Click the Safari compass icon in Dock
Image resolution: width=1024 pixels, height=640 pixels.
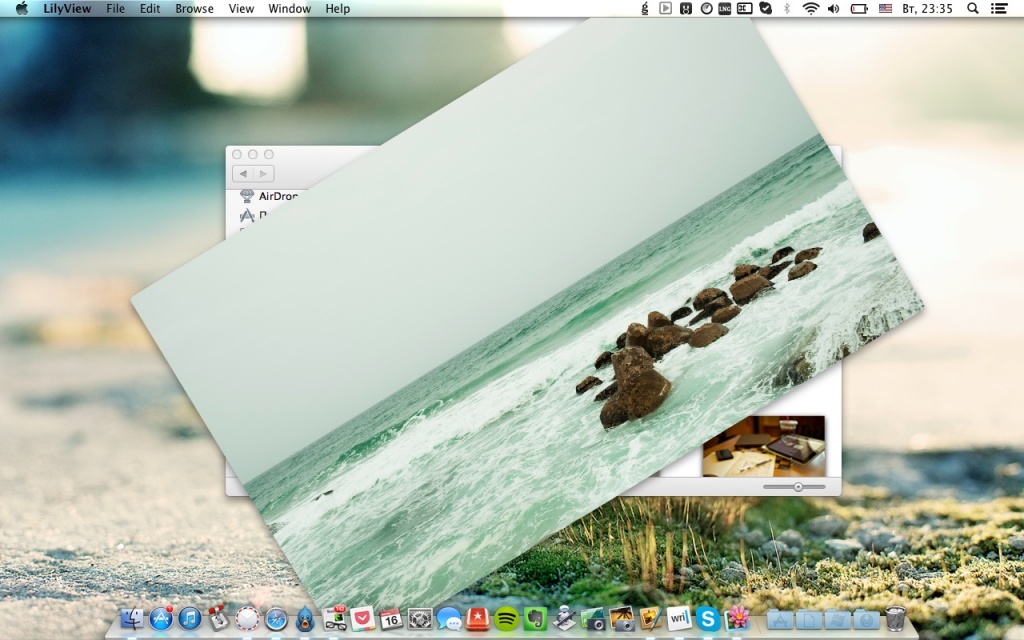pyautogui.click(x=276, y=619)
